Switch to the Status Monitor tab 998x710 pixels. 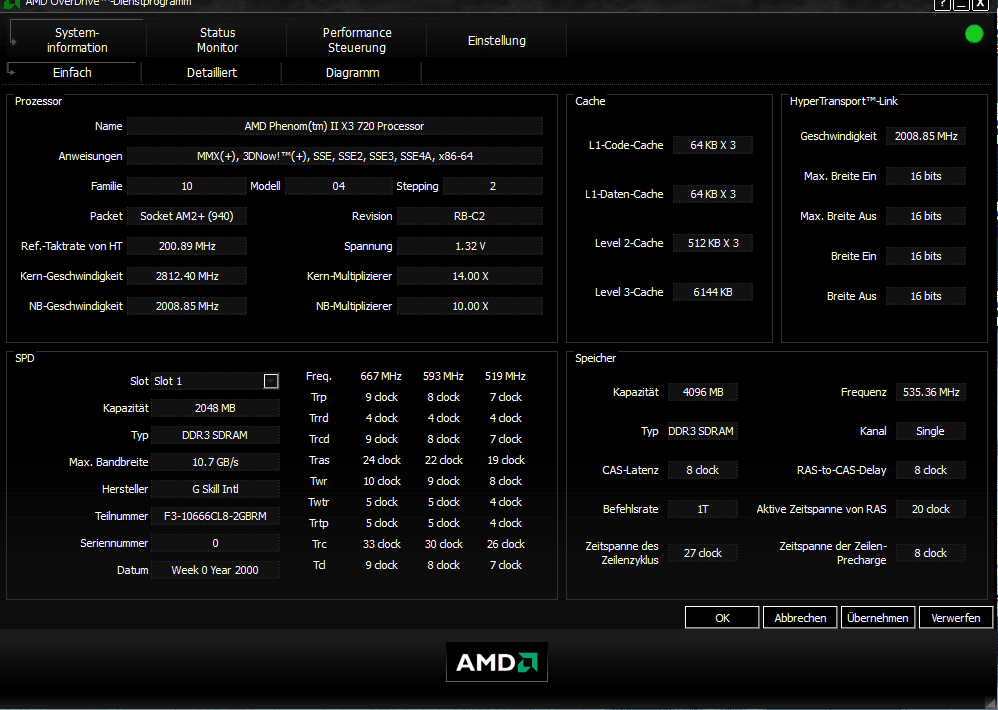click(x=217, y=39)
